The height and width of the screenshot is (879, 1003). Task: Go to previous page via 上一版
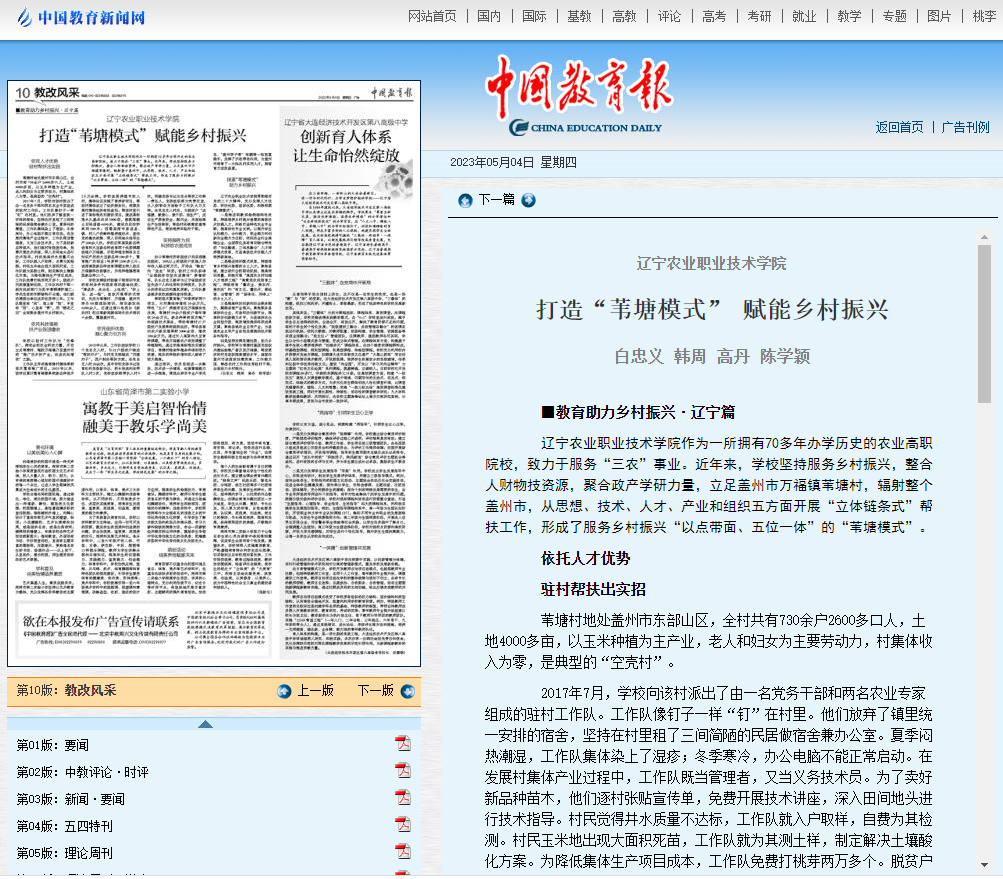315,690
